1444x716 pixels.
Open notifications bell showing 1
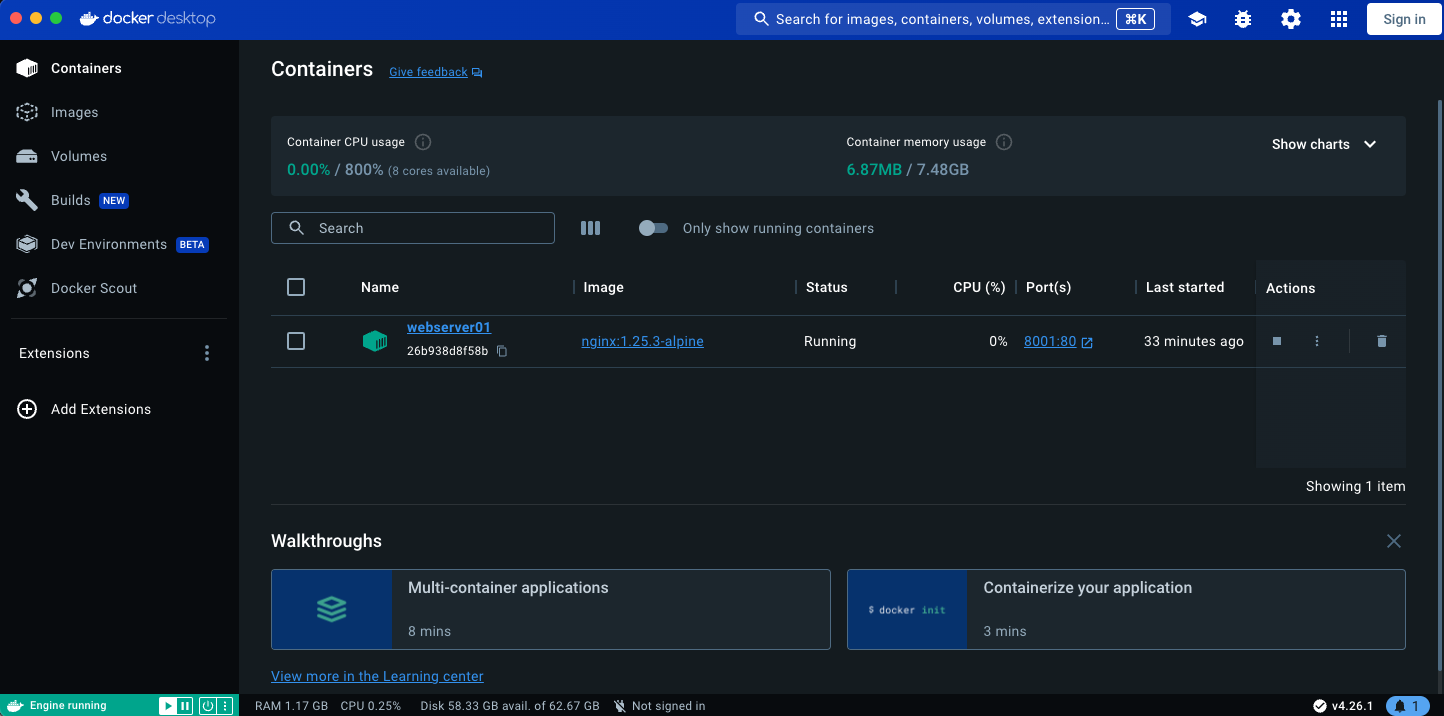click(1408, 706)
